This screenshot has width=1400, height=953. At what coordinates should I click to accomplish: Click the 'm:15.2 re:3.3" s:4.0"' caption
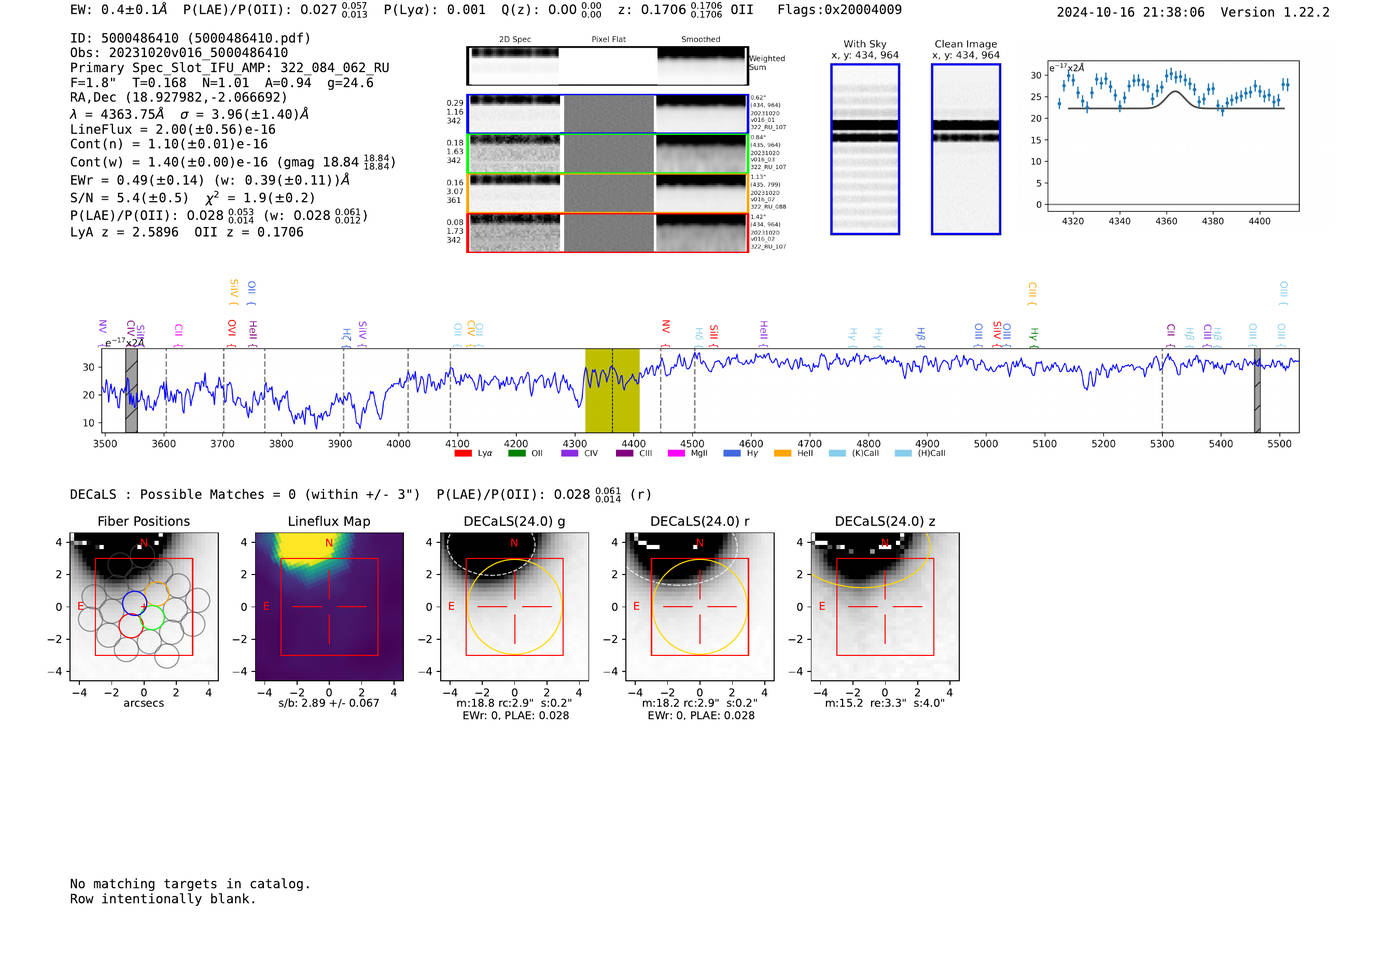point(885,703)
